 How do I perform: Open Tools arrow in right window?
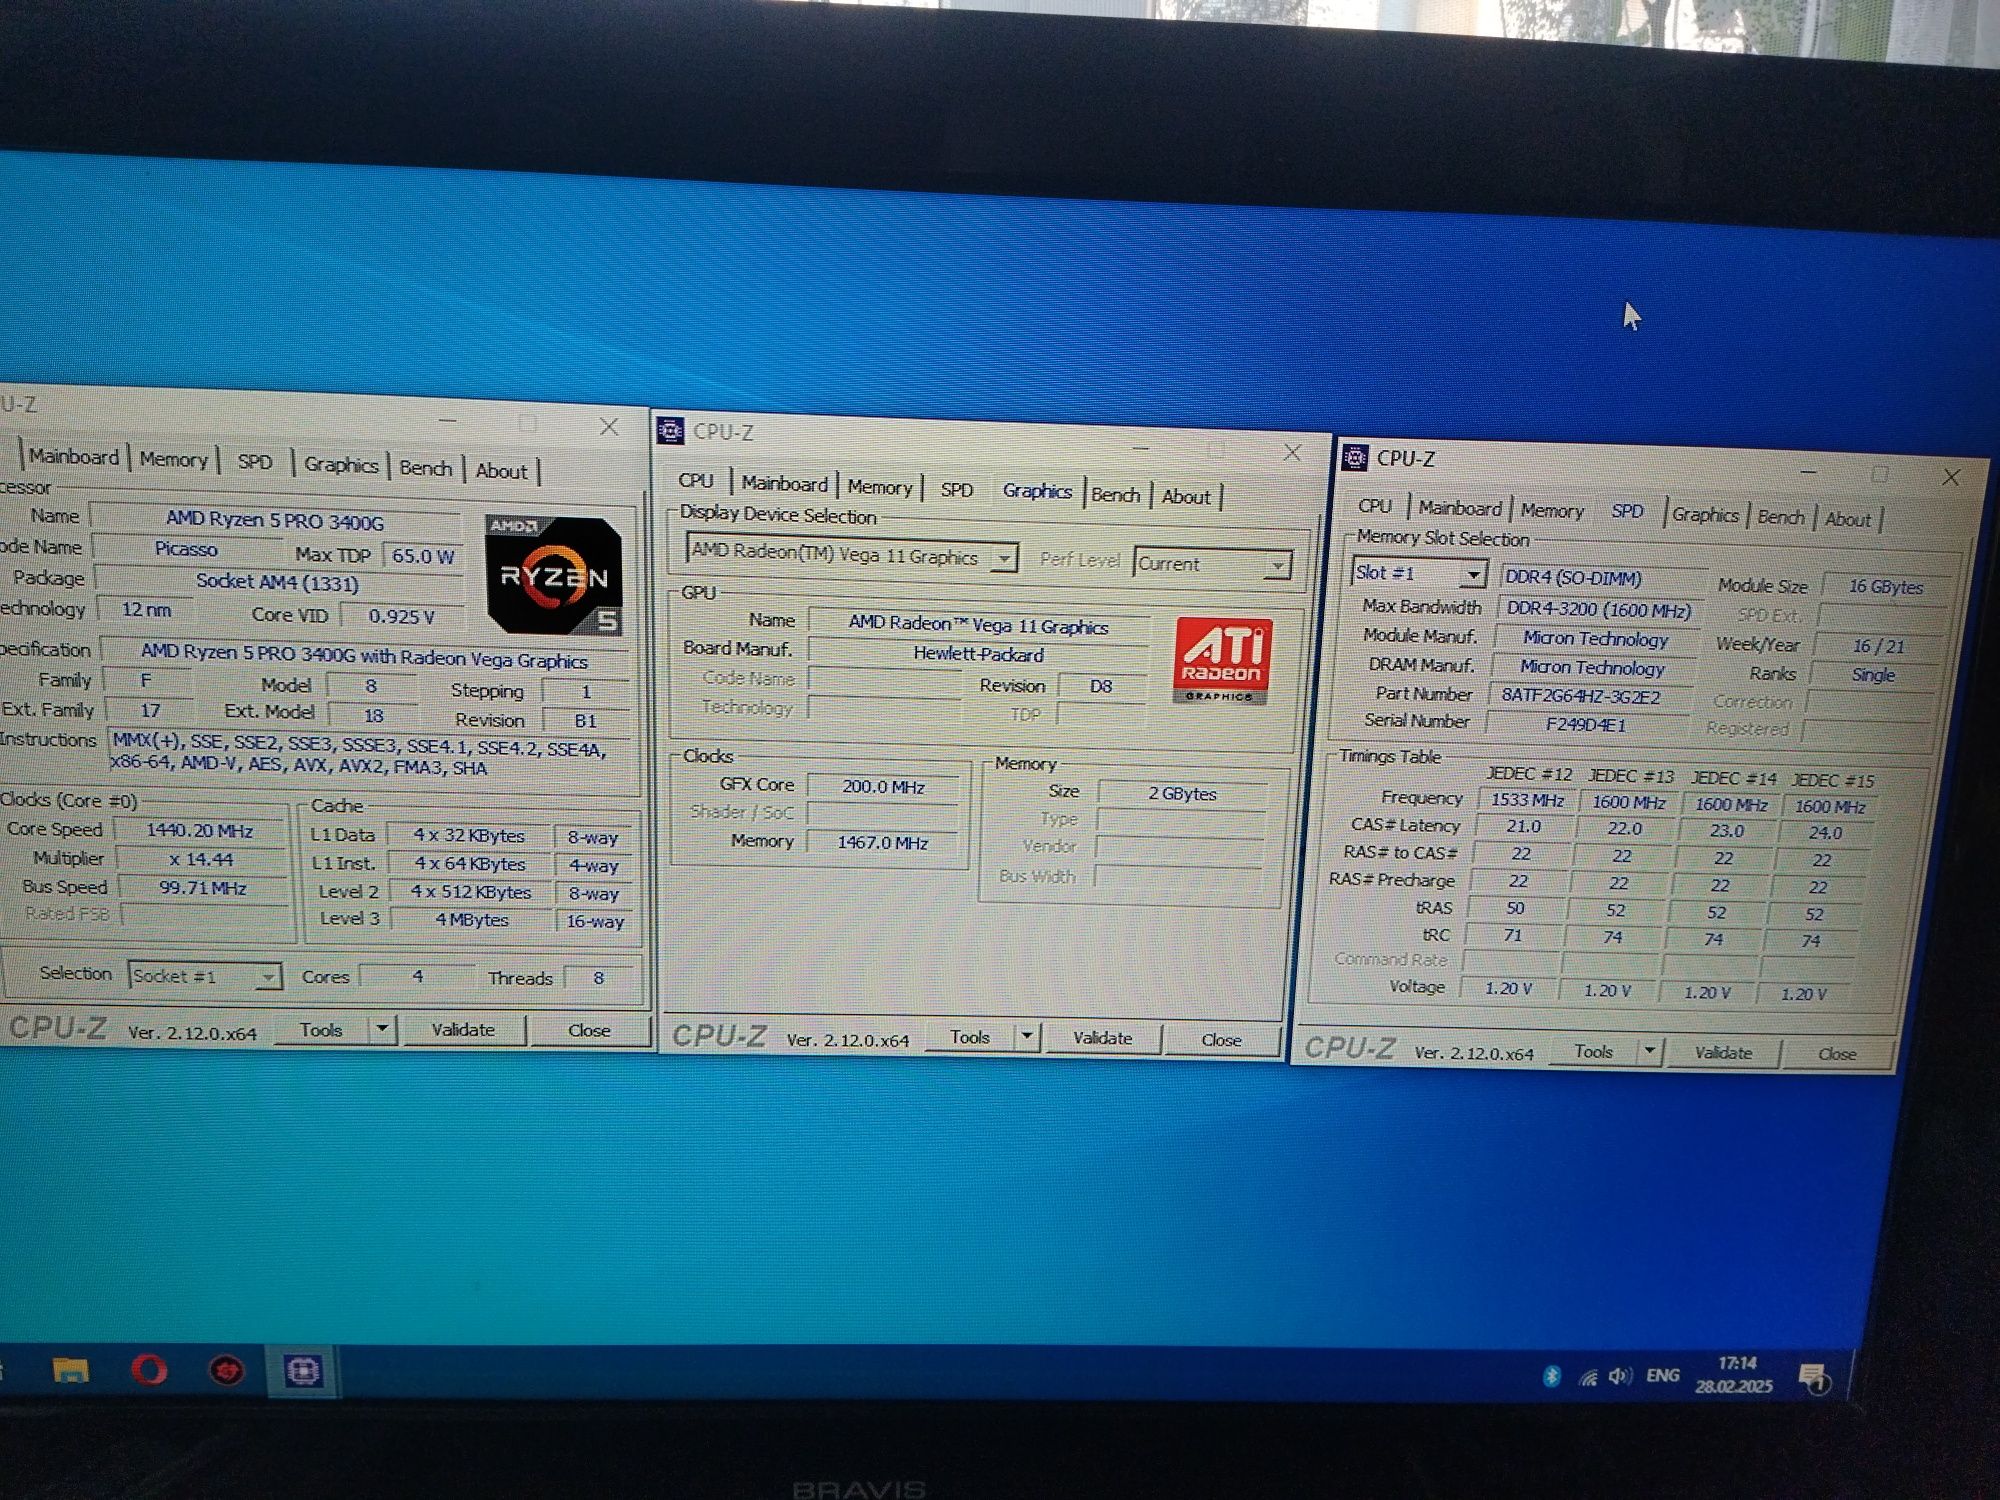coord(1650,1051)
